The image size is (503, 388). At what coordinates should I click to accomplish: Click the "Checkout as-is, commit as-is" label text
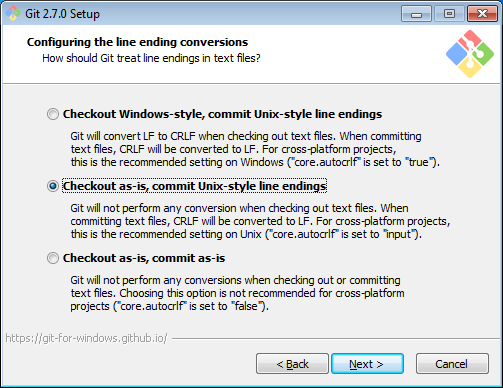pos(144,258)
